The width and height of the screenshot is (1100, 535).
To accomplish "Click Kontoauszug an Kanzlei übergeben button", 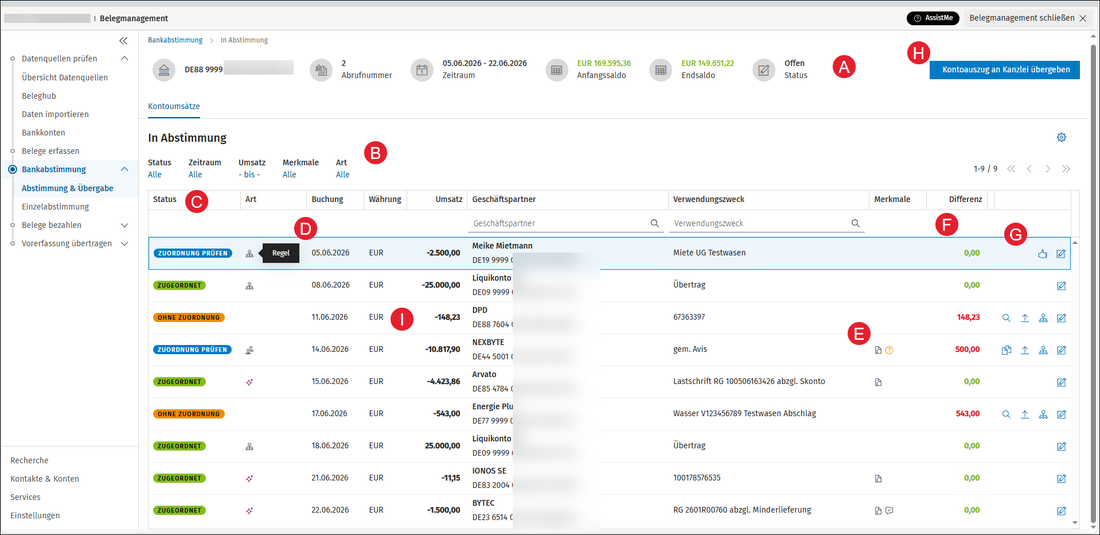I will tap(1005, 70).
